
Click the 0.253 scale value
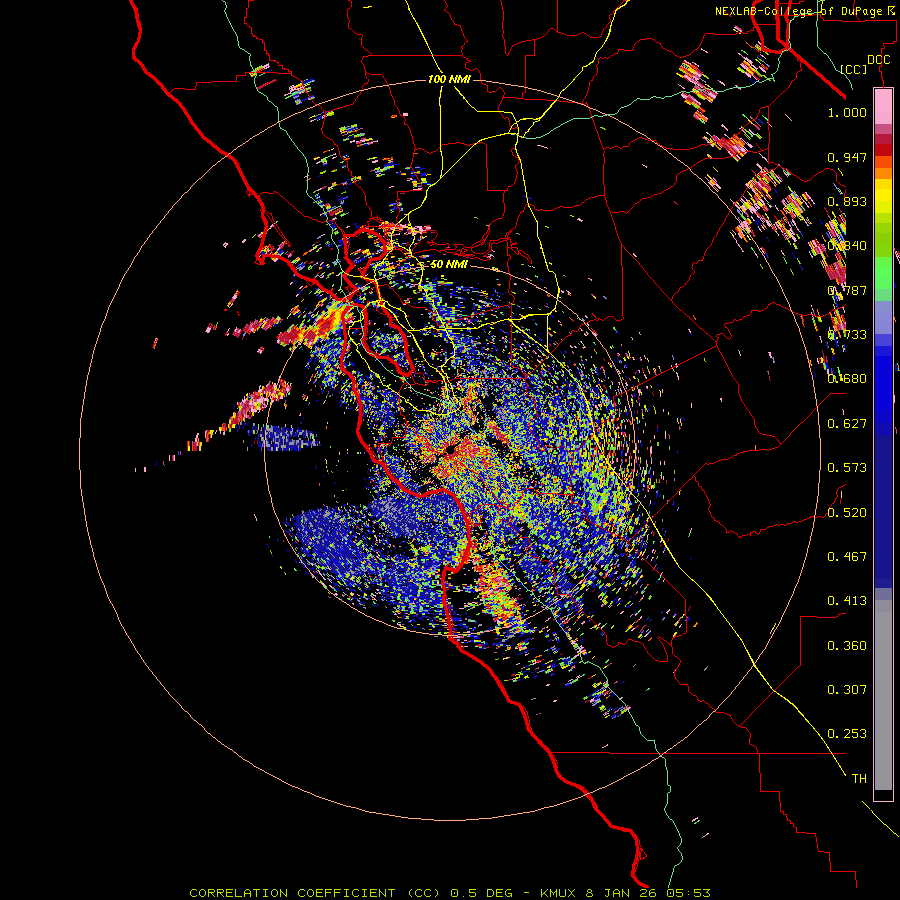[847, 734]
